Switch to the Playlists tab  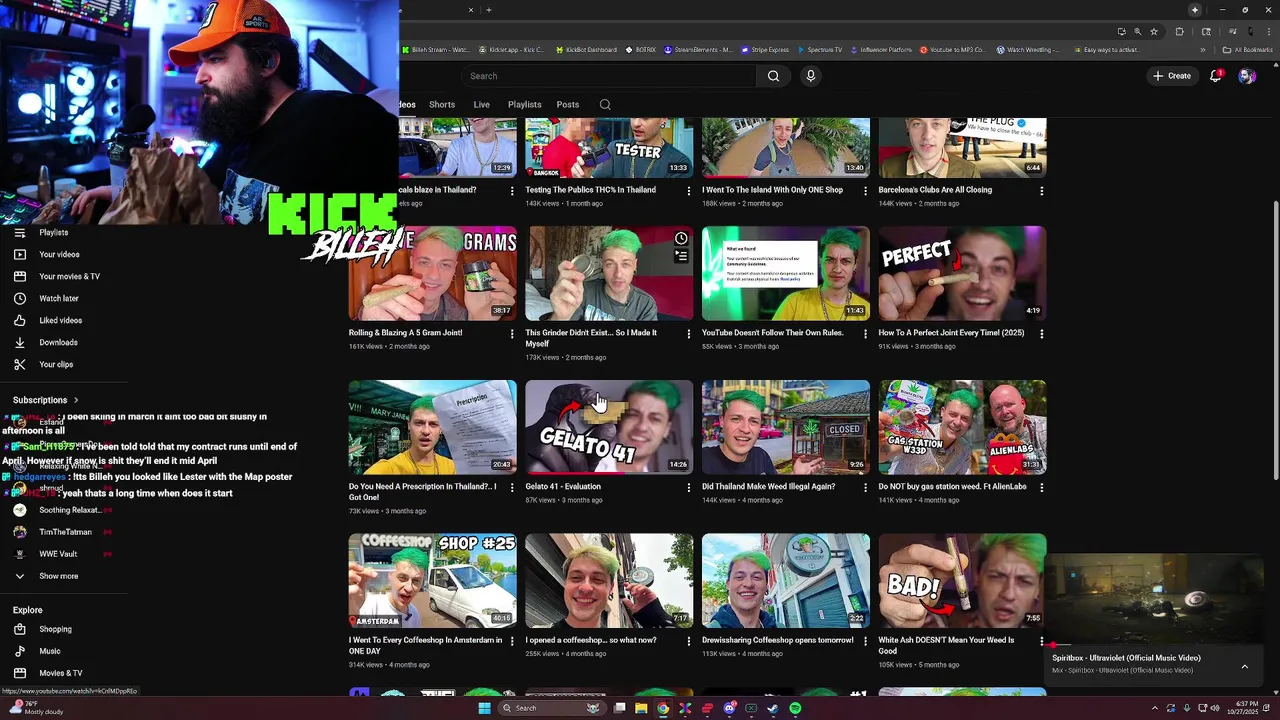pyautogui.click(x=524, y=104)
